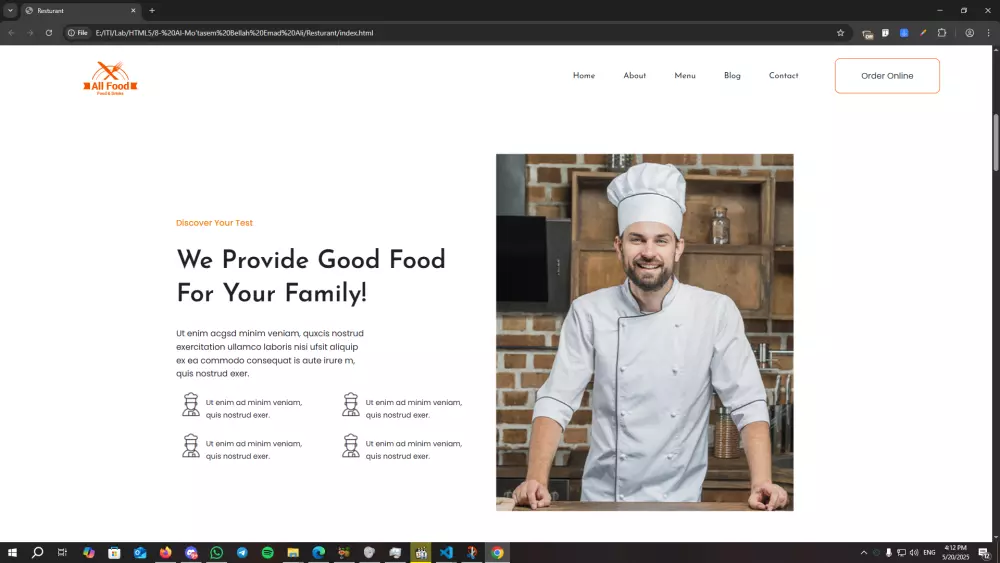Screen dimensions: 1000x563
Task: Open the Menu nav link
Action: click(685, 76)
